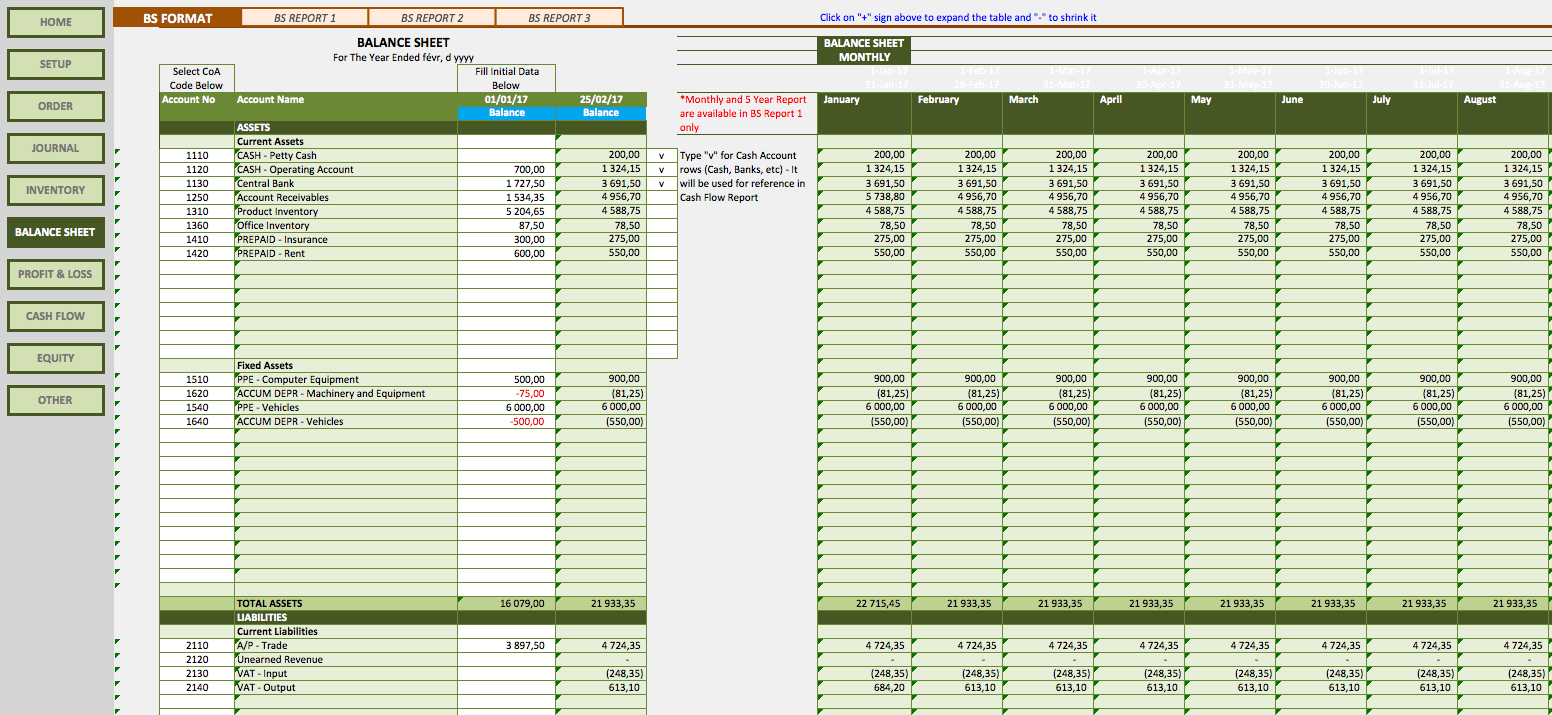Image resolution: width=1552 pixels, height=715 pixels.
Task: Click January Account Receivables value 5 738,80
Action: pos(865,198)
